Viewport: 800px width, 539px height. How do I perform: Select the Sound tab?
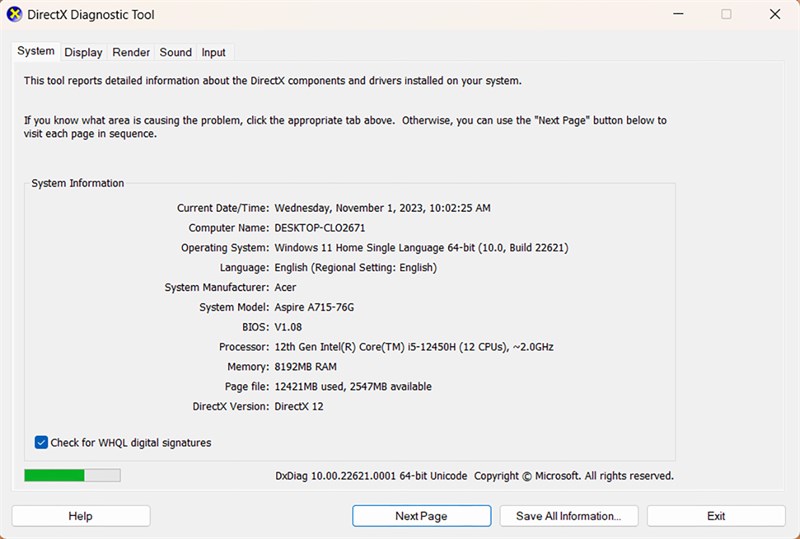(175, 52)
